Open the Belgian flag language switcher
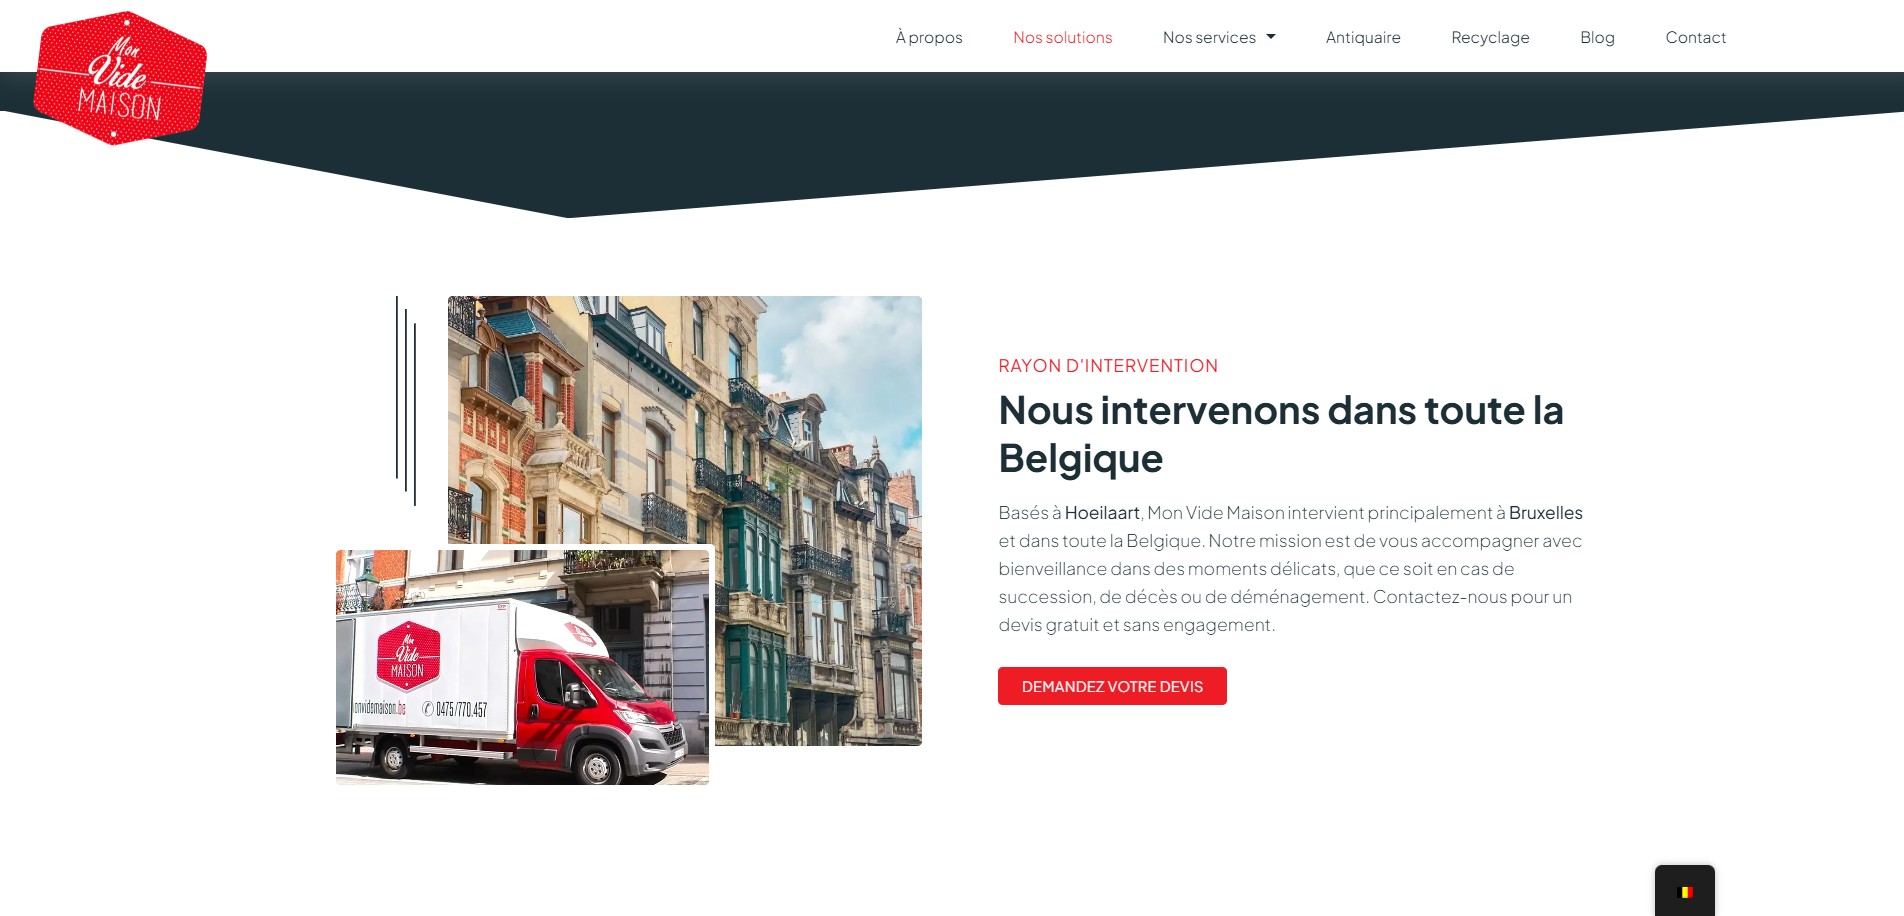 point(1685,891)
